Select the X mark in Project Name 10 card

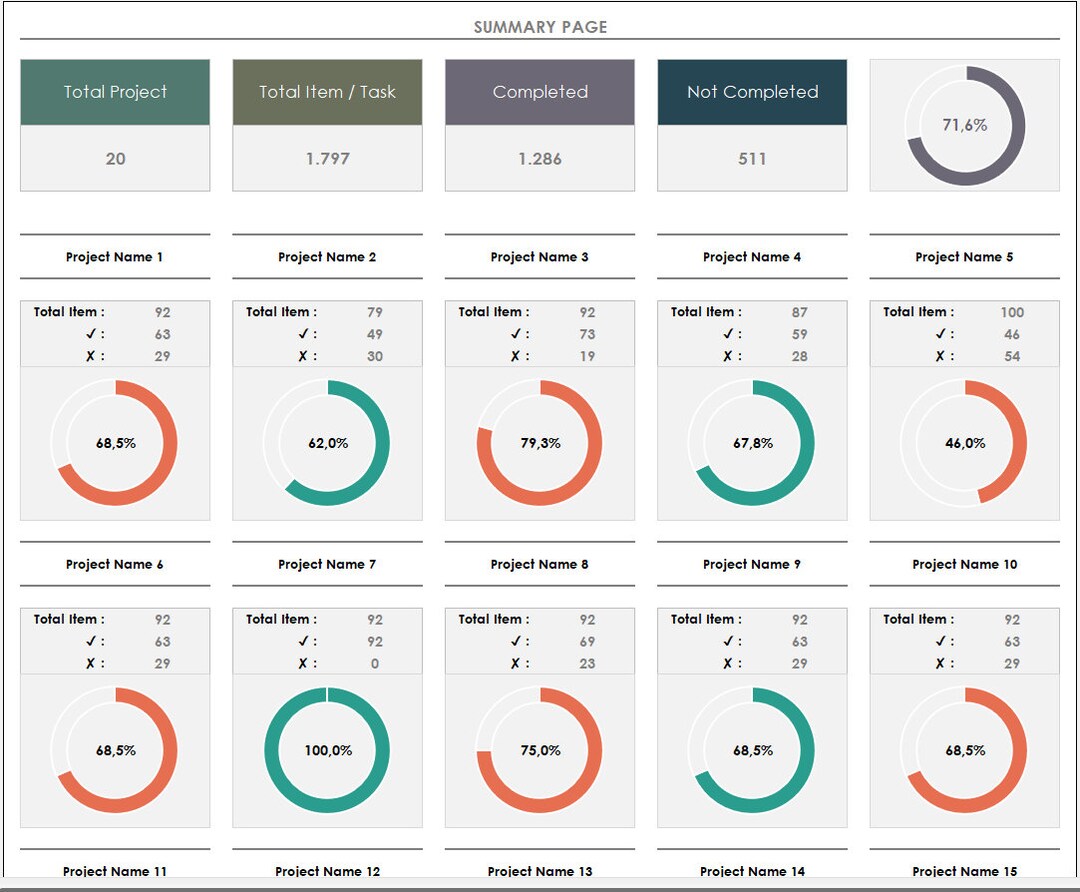(941, 663)
